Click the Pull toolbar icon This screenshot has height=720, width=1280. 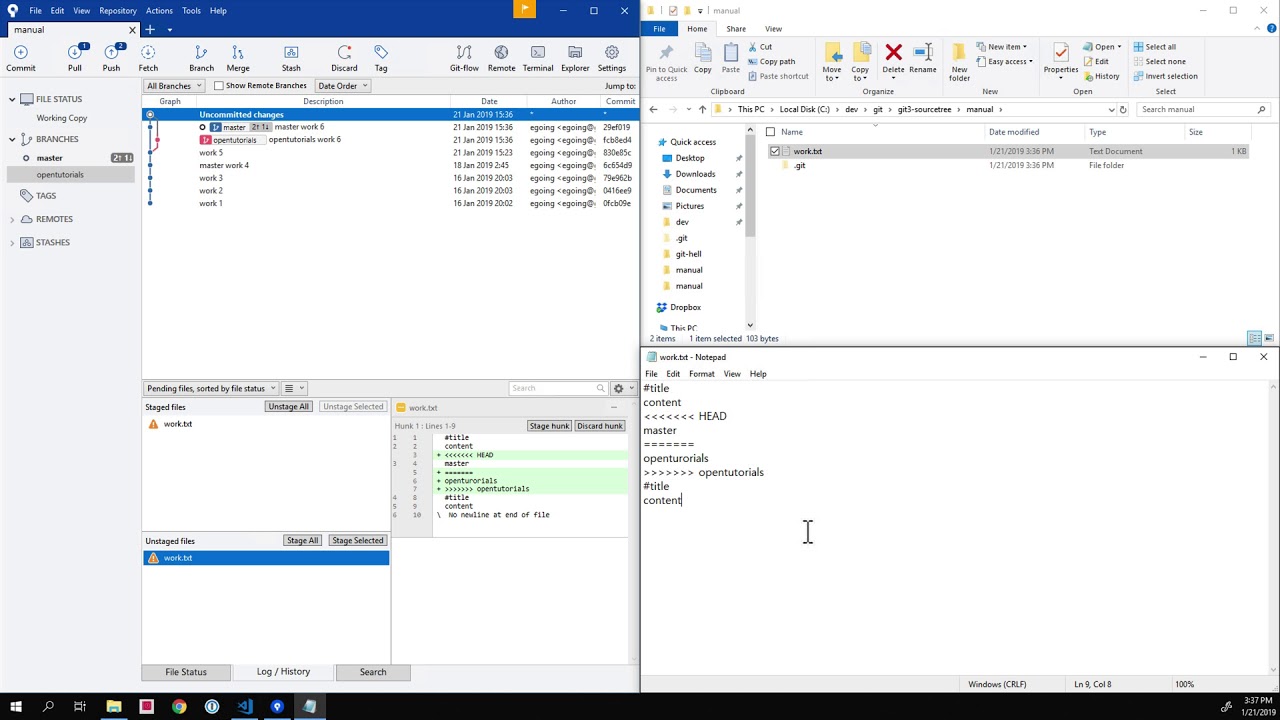point(75,58)
